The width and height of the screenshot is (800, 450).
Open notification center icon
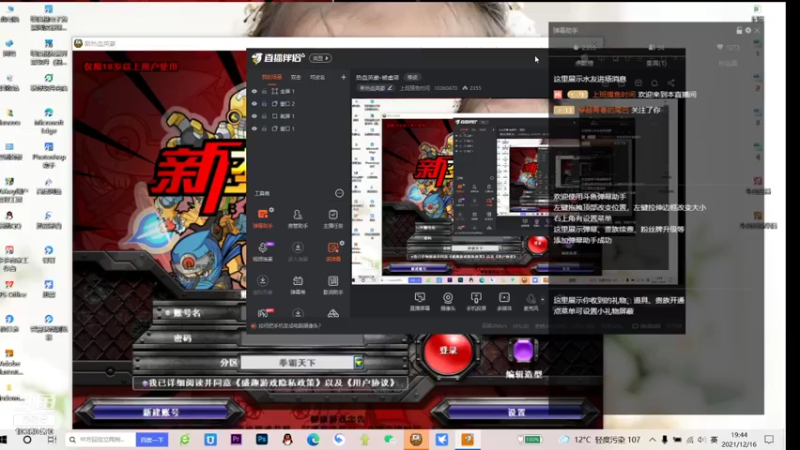769,439
